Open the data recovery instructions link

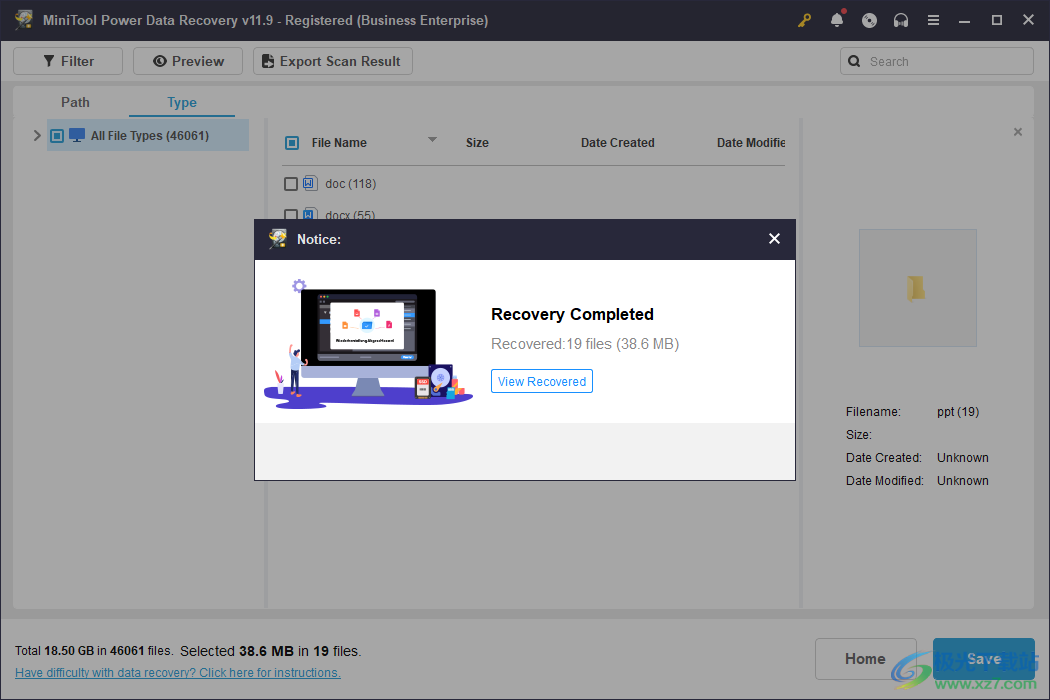point(177,672)
